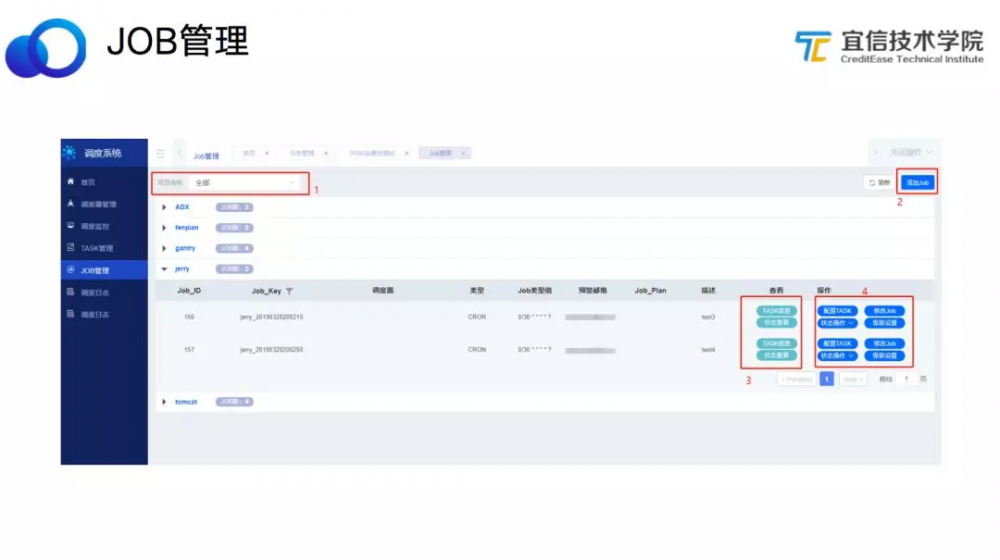Expand the ADX project row
Screen dimensions: 1000x560
point(165,207)
